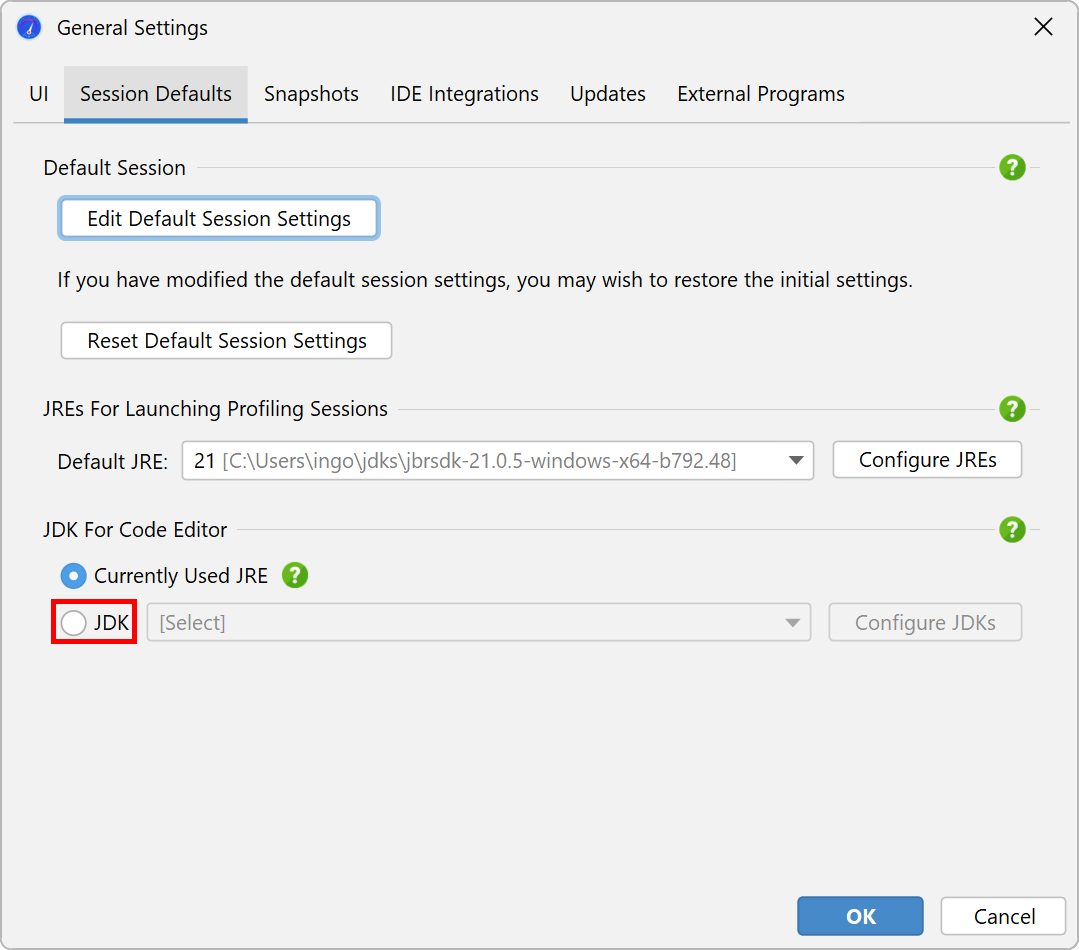
Task: Go to the IDE Integrations tab
Action: [x=464, y=94]
